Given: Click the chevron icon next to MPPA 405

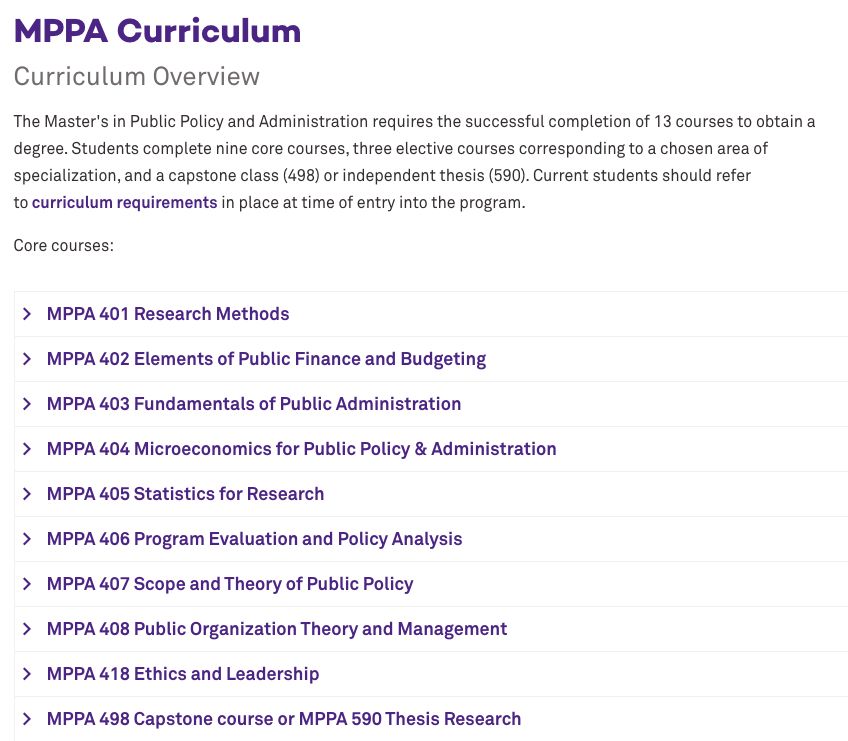Looking at the screenshot, I should [x=27, y=494].
